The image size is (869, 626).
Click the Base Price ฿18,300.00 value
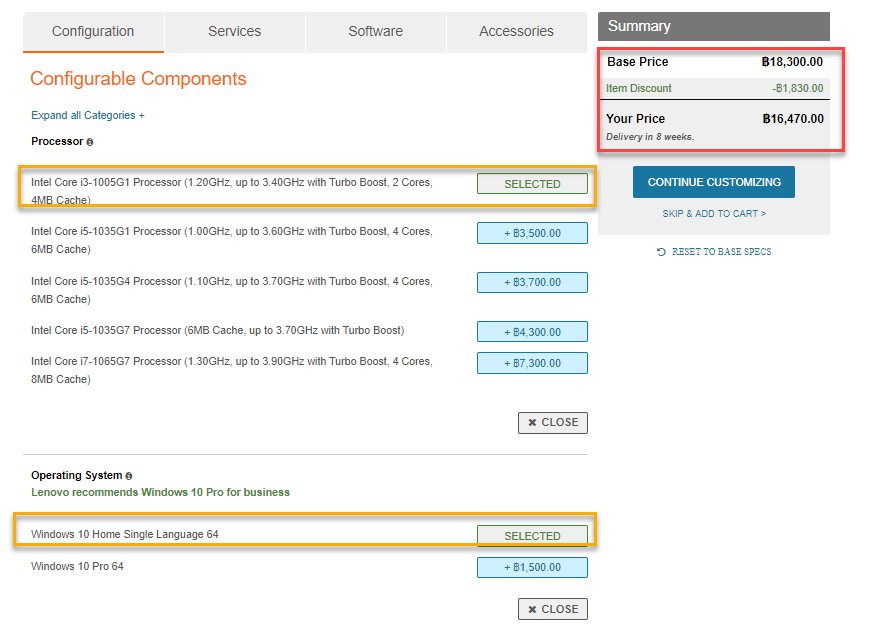pos(792,62)
